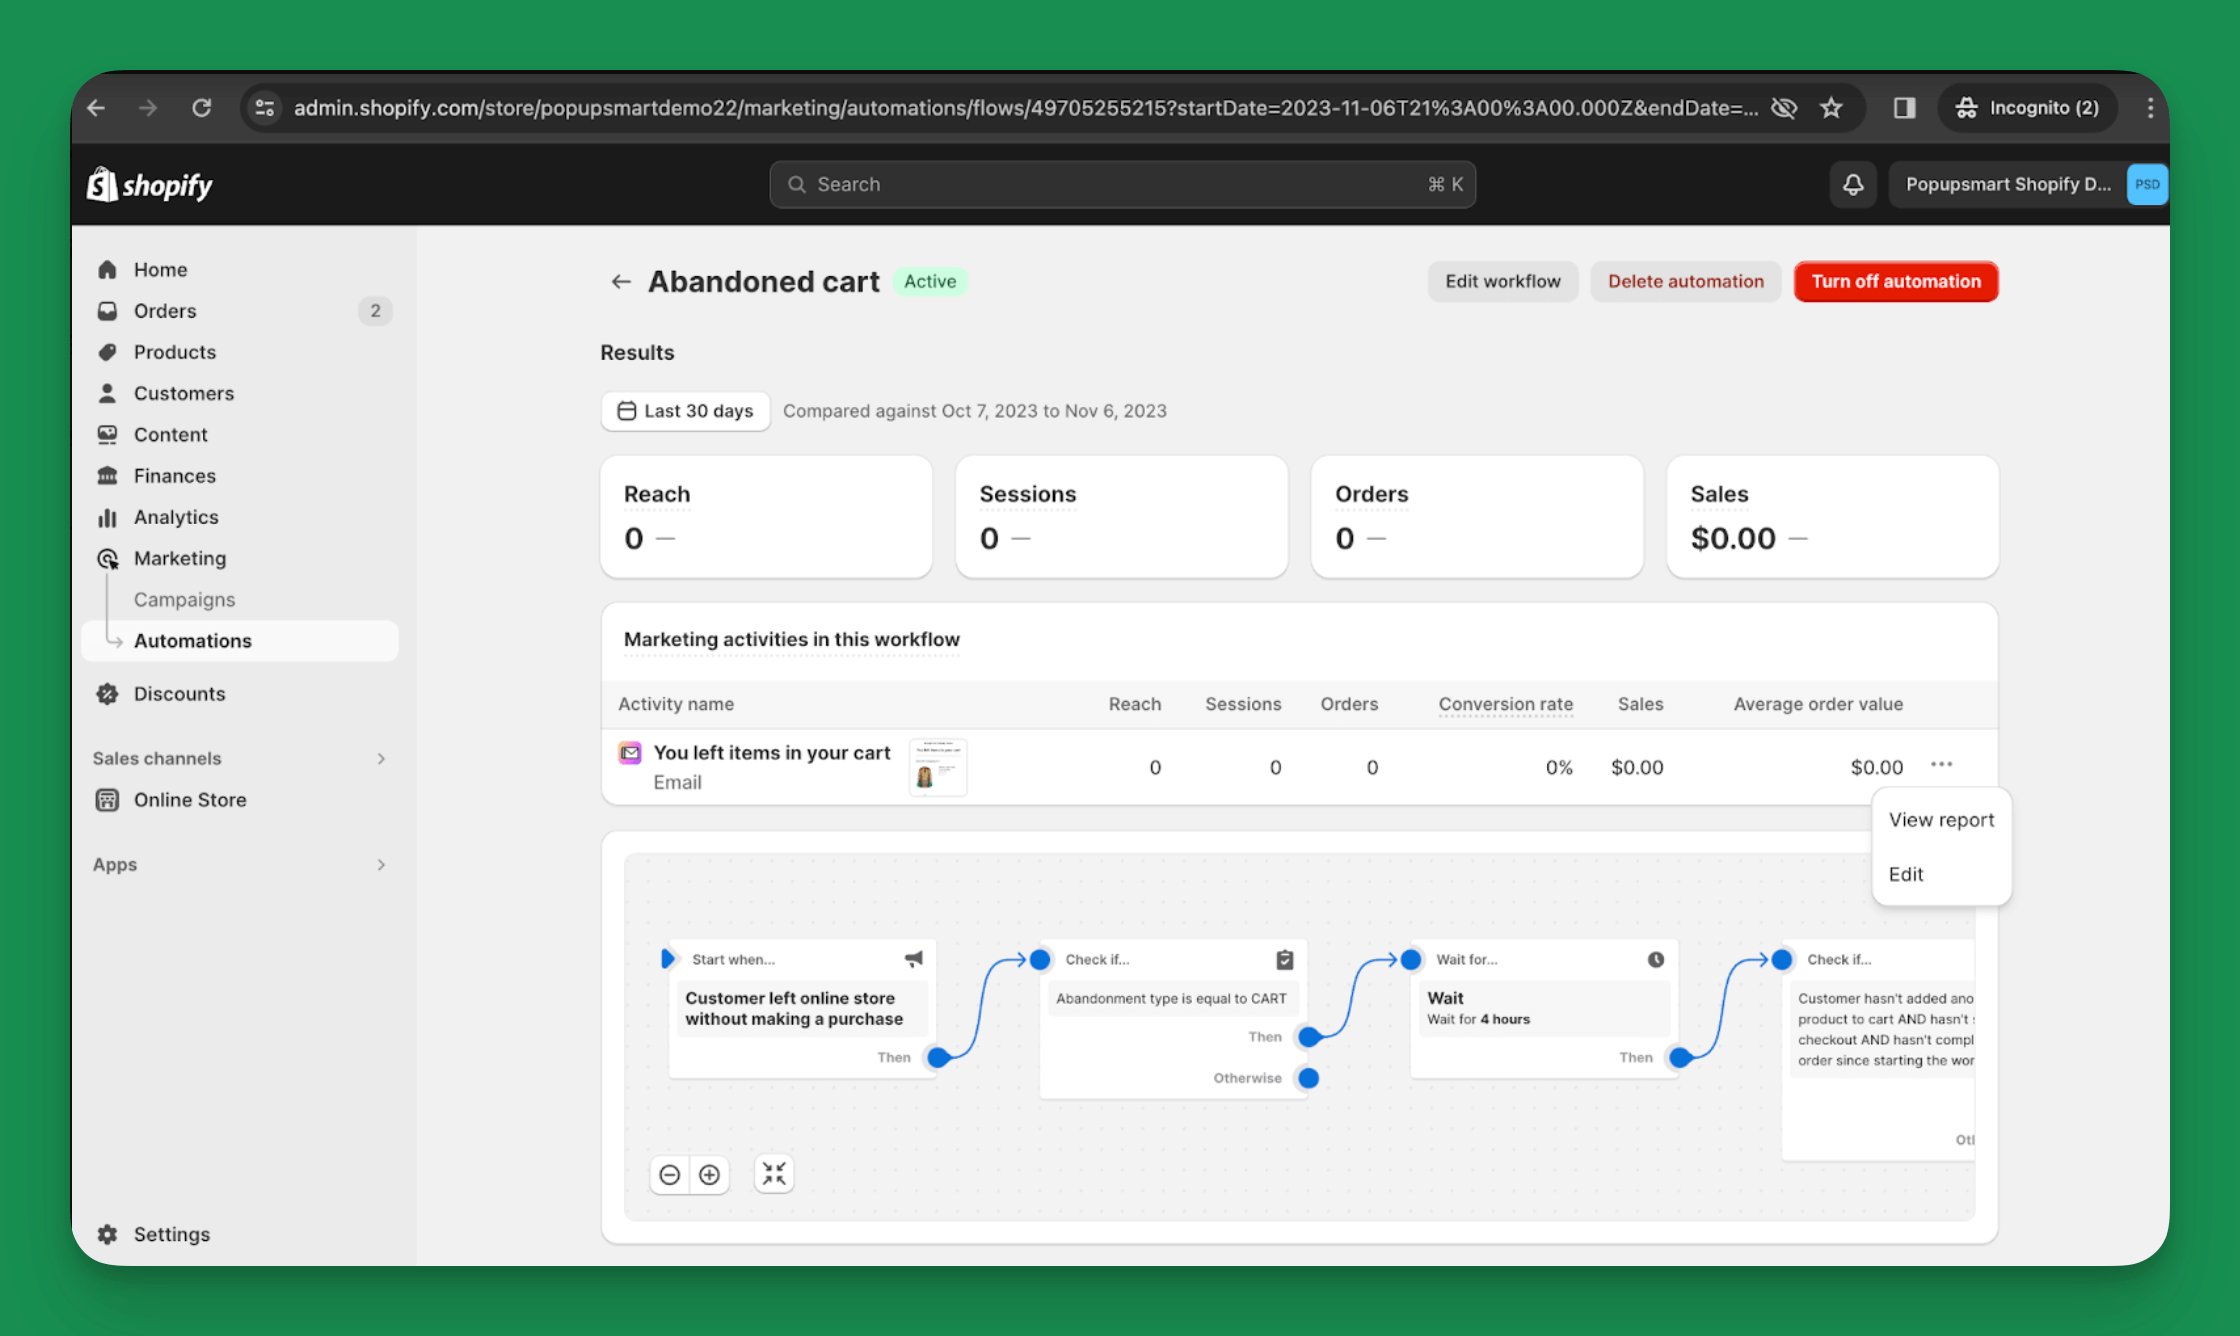Expand the workflow zoom-in control
The width and height of the screenshot is (2240, 1336).
[x=711, y=1174]
